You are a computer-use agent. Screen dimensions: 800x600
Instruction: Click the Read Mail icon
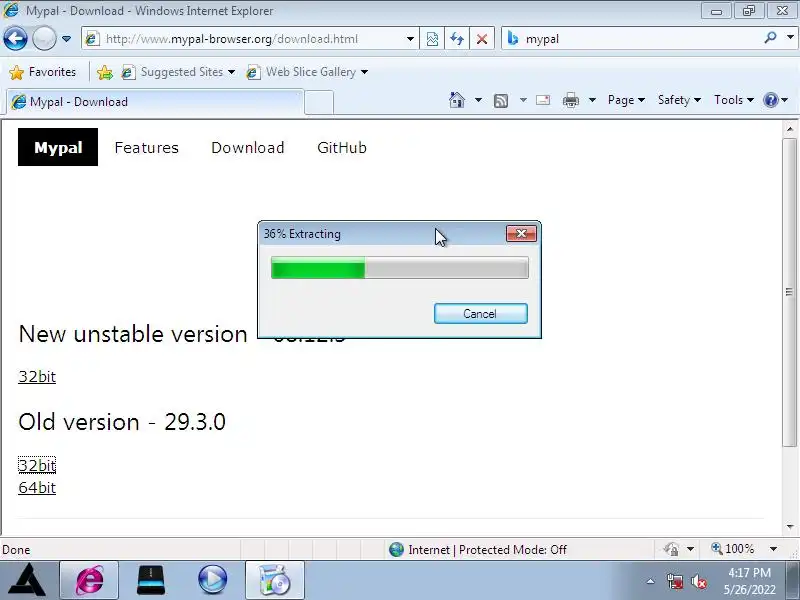click(x=543, y=100)
